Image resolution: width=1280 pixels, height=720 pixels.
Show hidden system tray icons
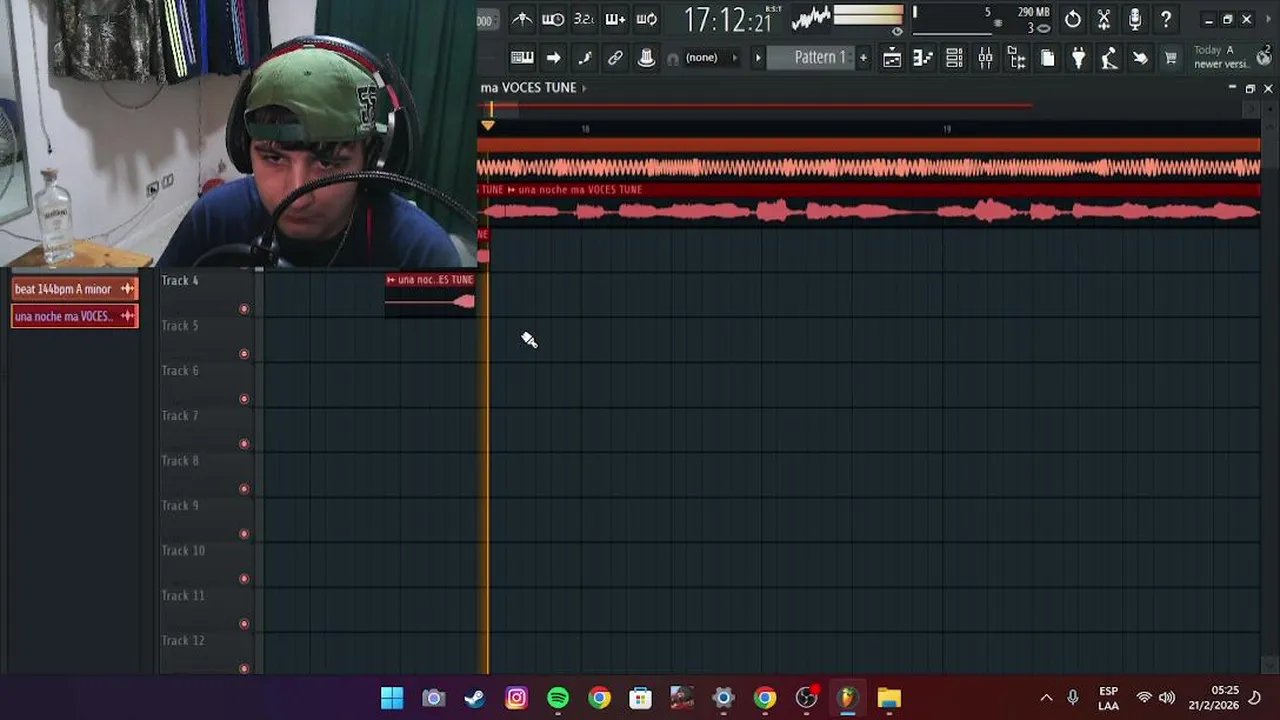pyautogui.click(x=1046, y=698)
